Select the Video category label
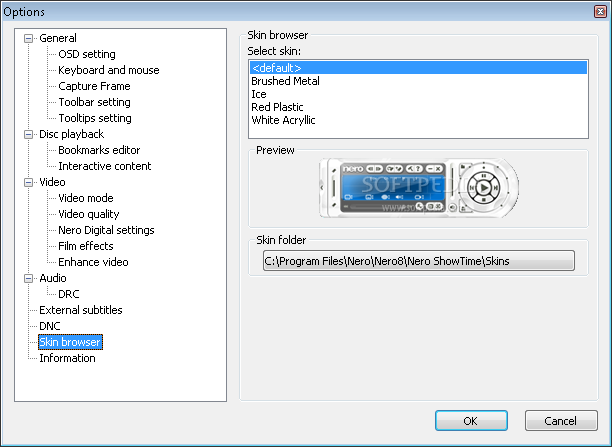The height and width of the screenshot is (447, 612). pyautogui.click(x=52, y=182)
